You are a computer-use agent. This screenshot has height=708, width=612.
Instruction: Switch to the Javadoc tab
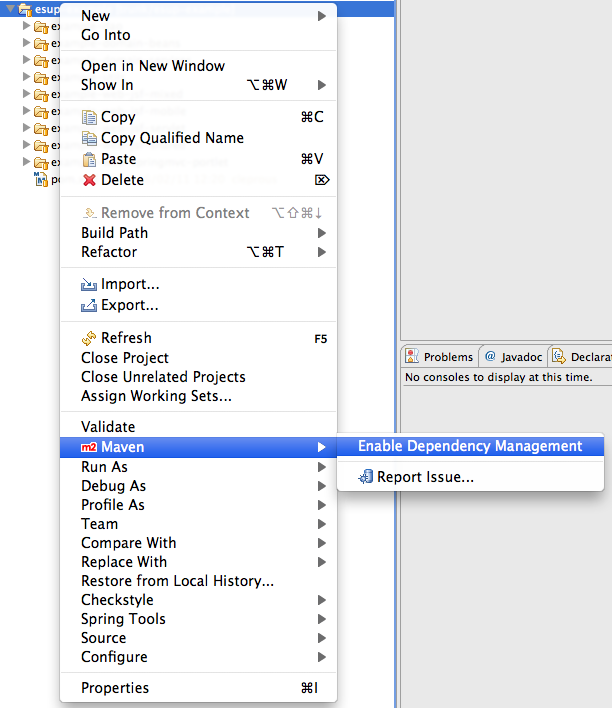512,357
